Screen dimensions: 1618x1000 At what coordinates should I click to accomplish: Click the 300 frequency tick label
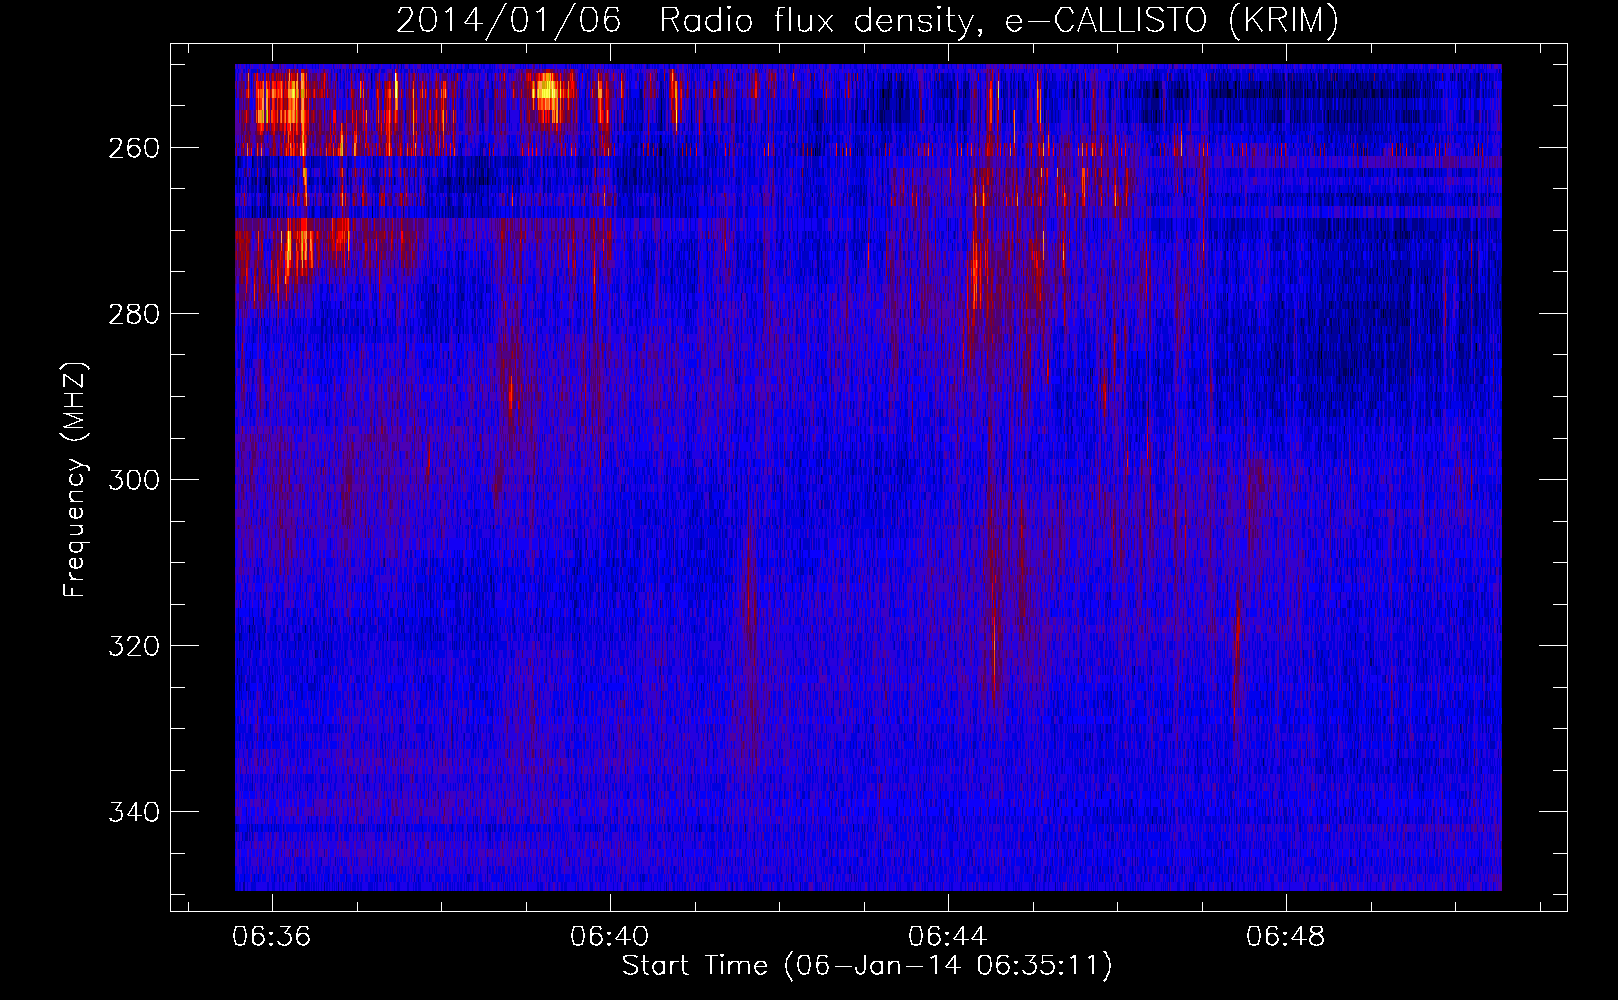(134, 480)
